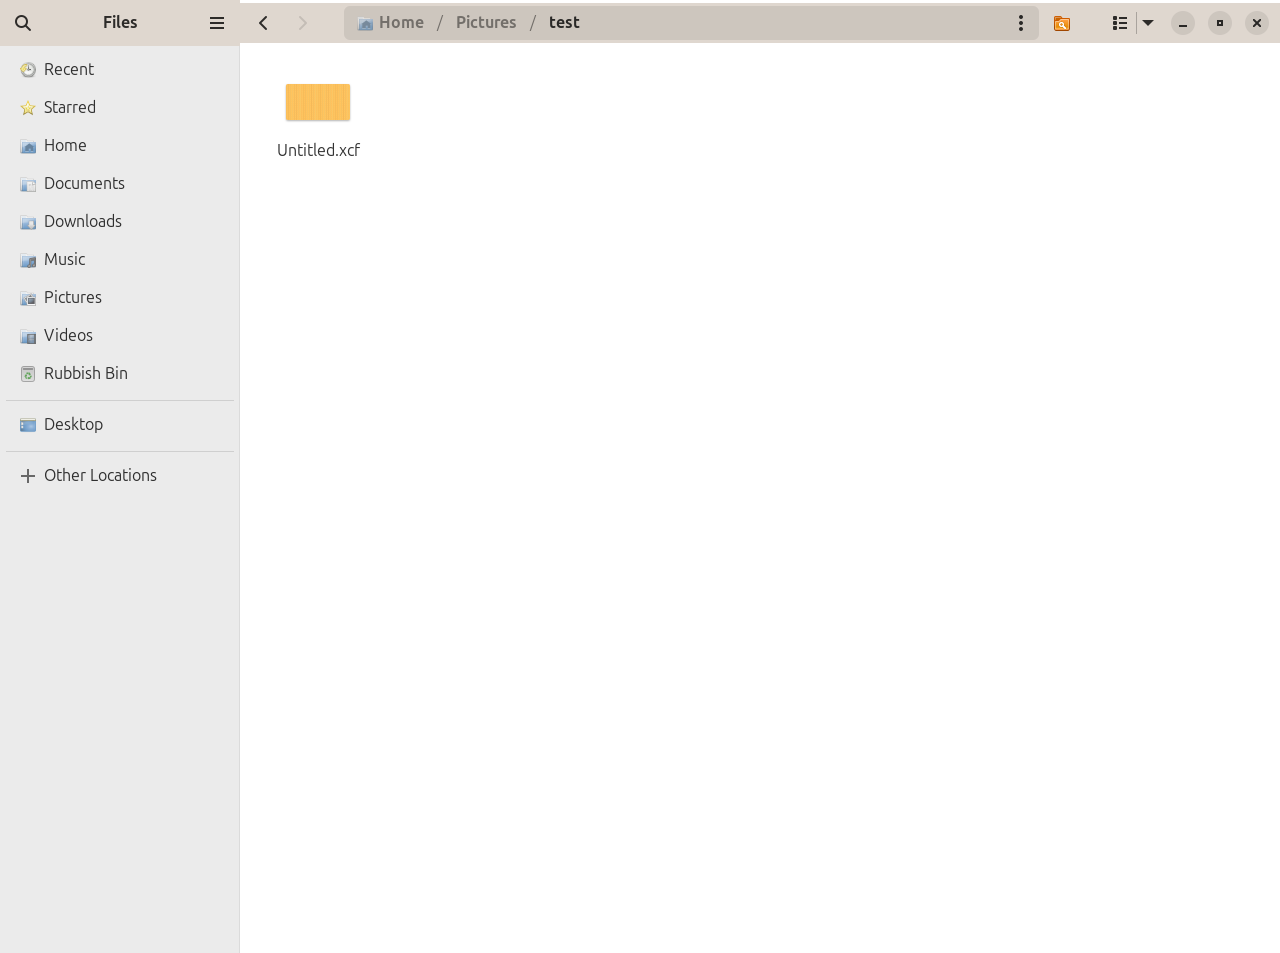The width and height of the screenshot is (1280, 953).
Task: Open the Rubbish Bin
Action: coord(85,373)
